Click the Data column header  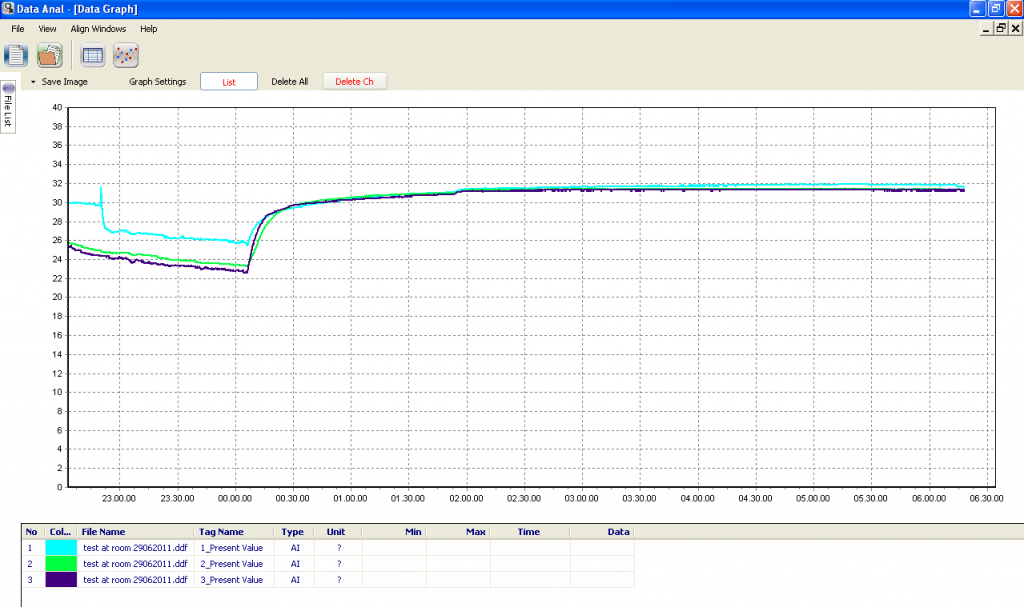tap(601, 532)
